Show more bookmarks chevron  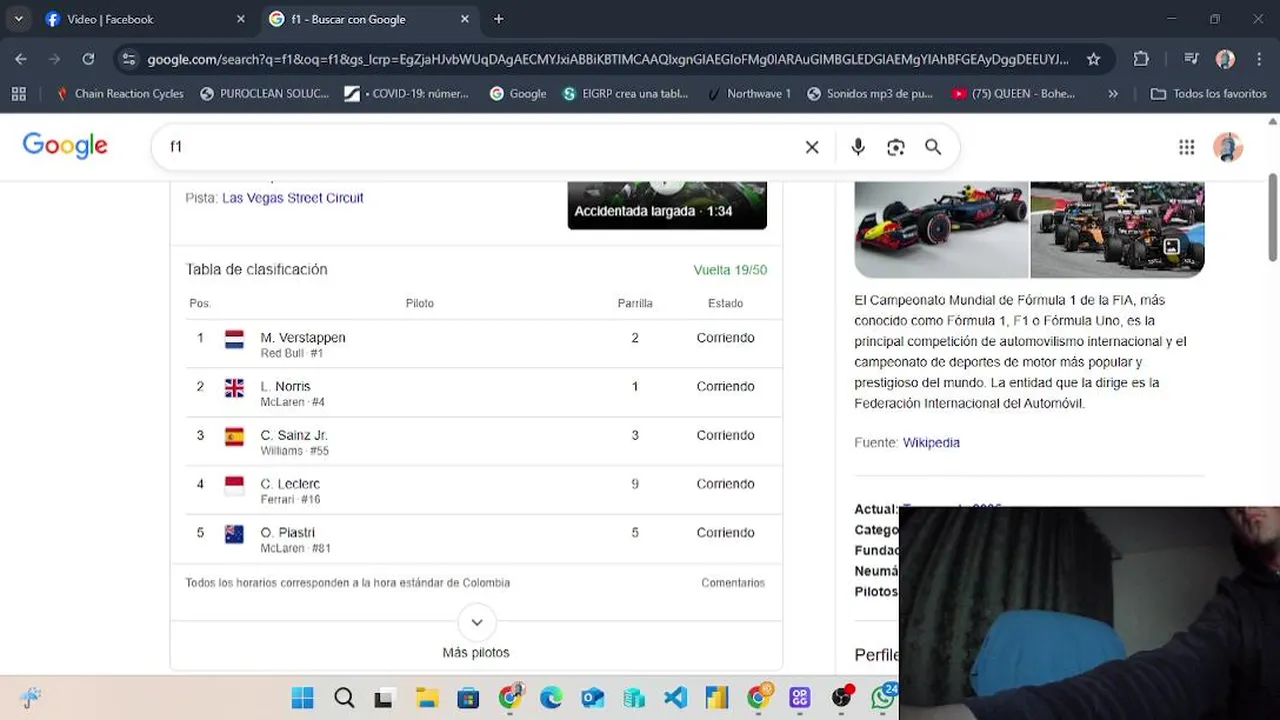1113,93
